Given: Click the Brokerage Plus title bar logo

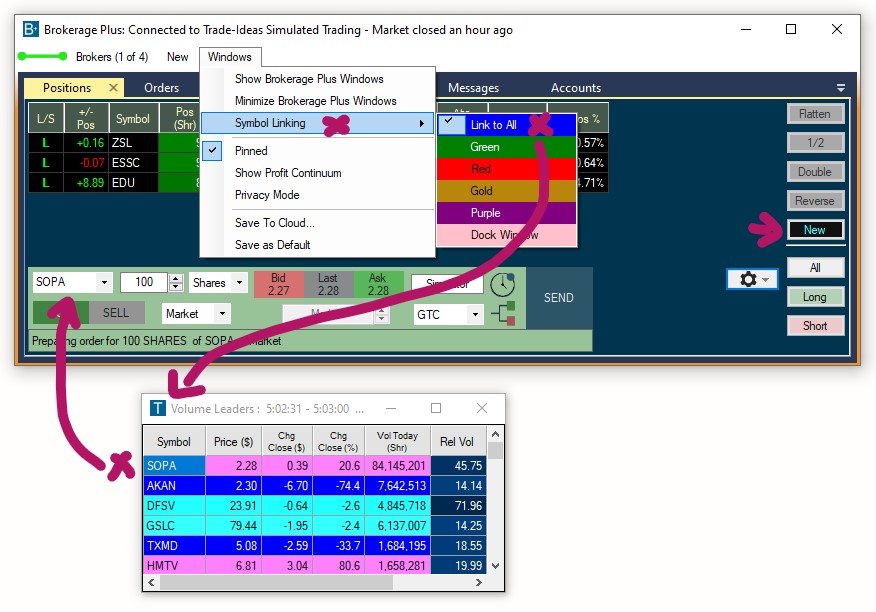Looking at the screenshot, I should pyautogui.click(x=30, y=30).
